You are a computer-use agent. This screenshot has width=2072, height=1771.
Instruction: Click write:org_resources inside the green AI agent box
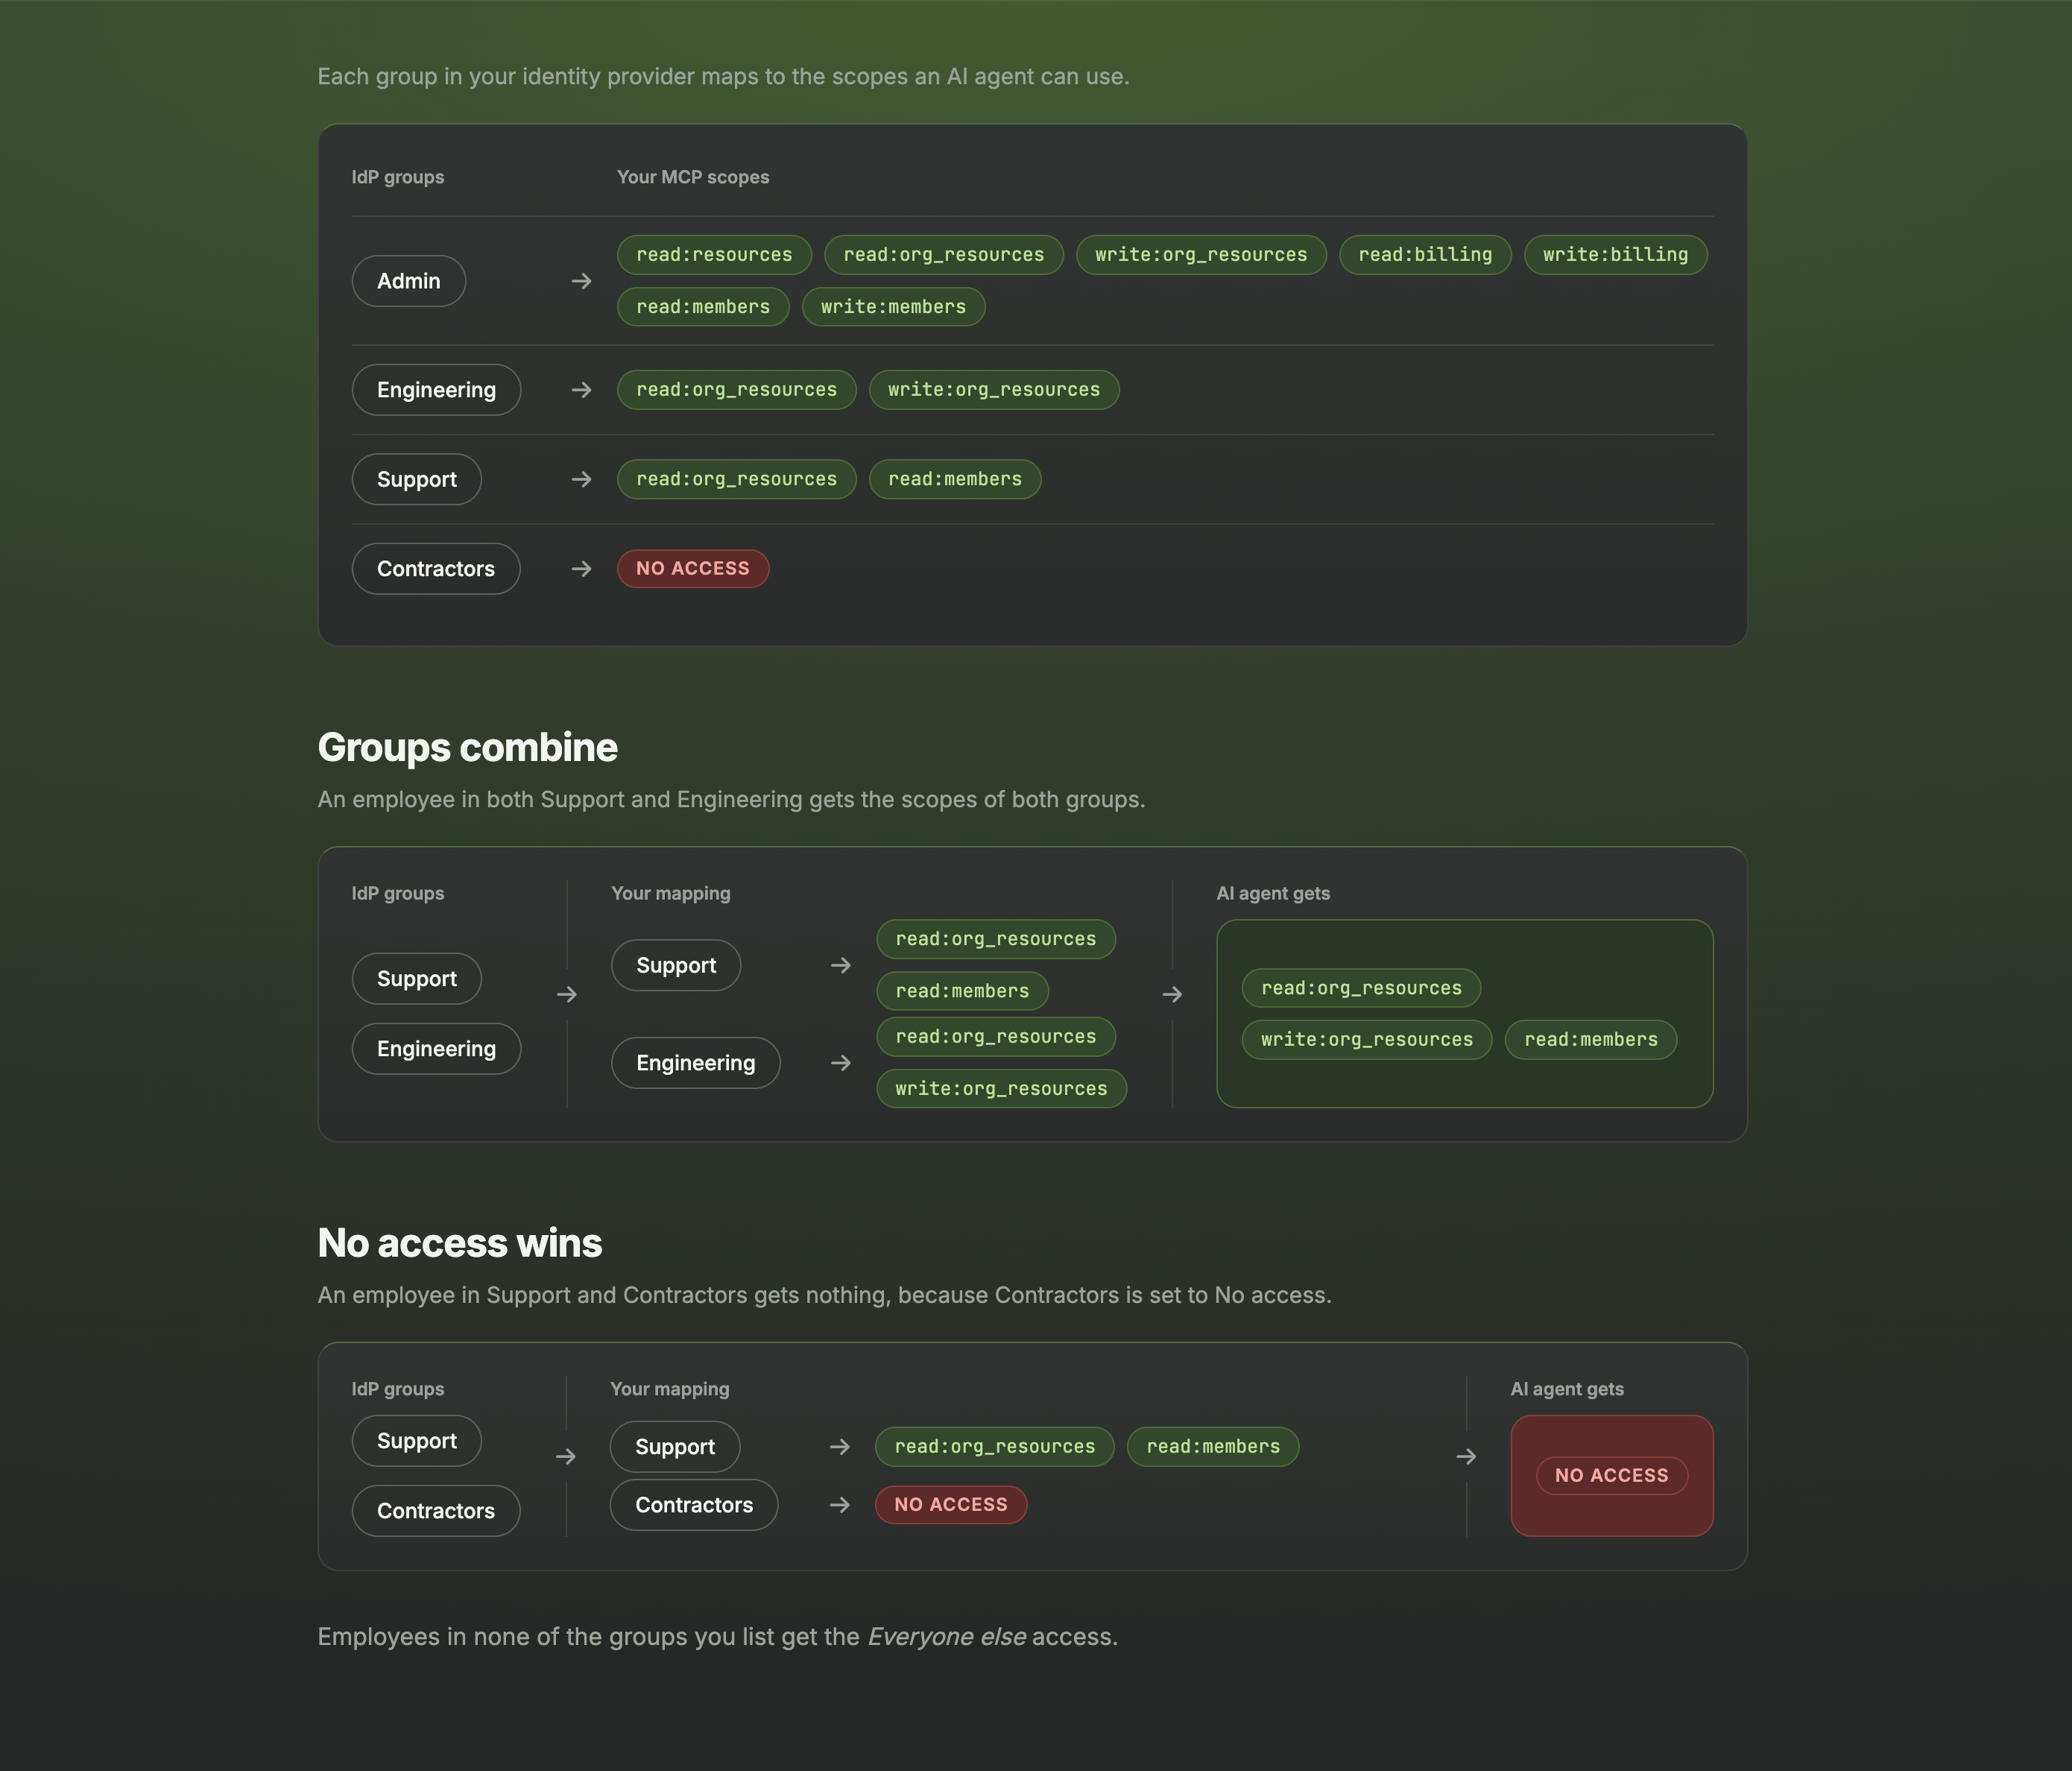pos(1367,1040)
